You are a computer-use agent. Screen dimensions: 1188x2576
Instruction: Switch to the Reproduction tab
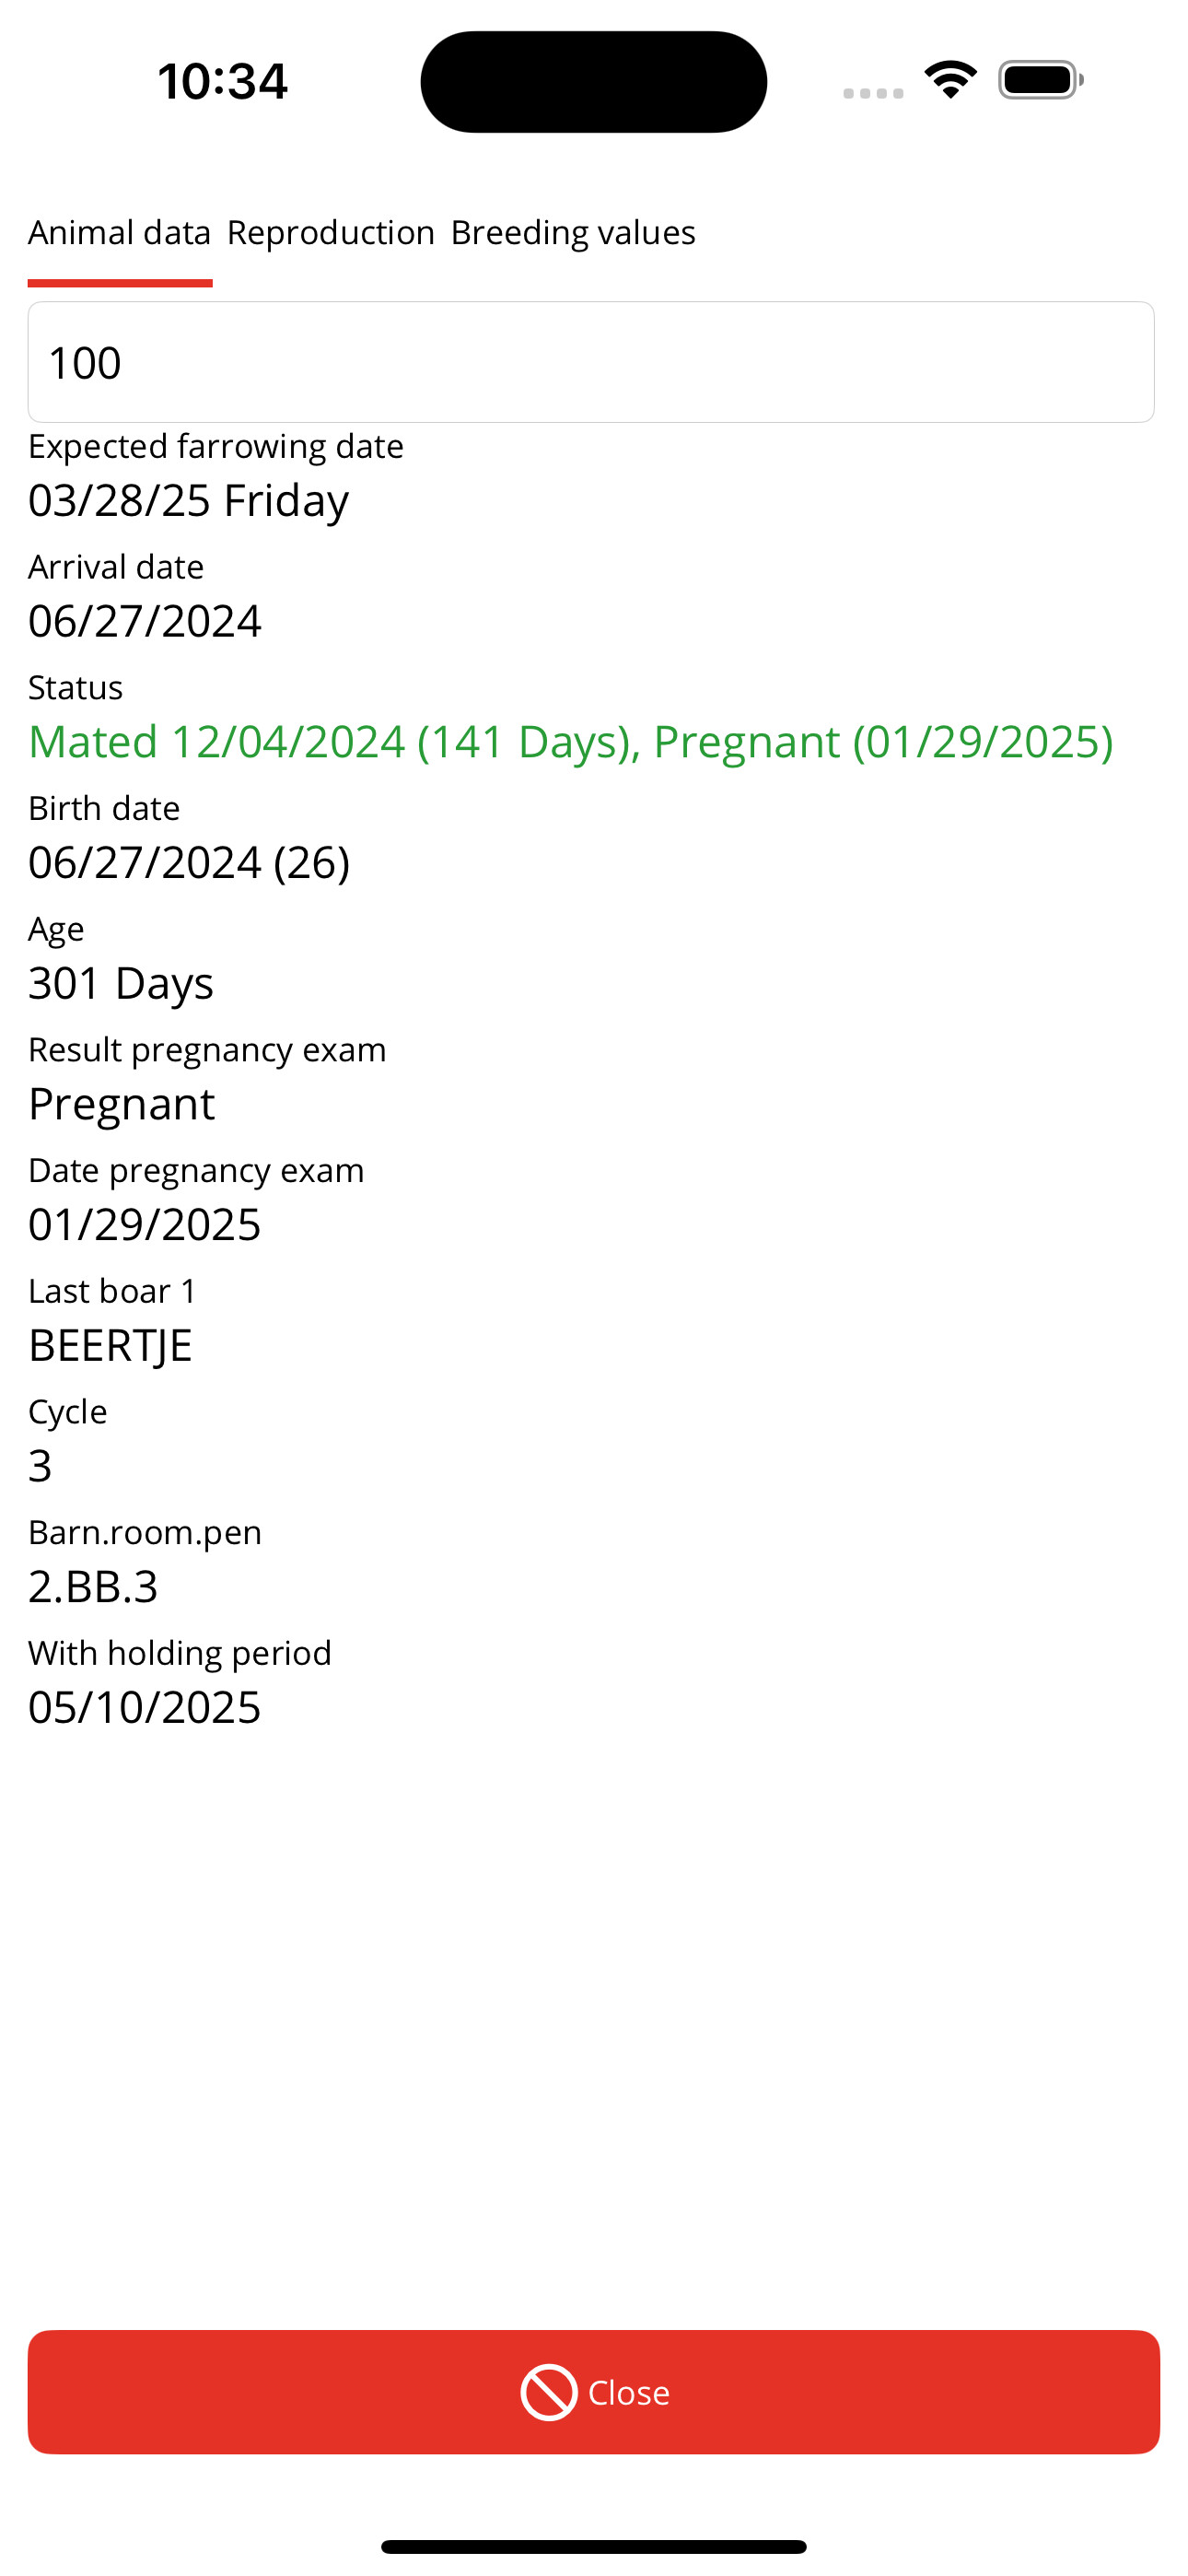(x=331, y=232)
